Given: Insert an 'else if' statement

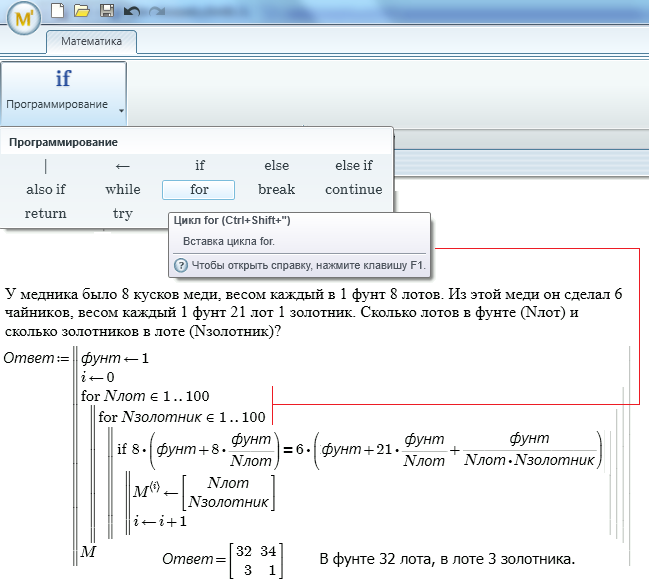Looking at the screenshot, I should point(353,166).
